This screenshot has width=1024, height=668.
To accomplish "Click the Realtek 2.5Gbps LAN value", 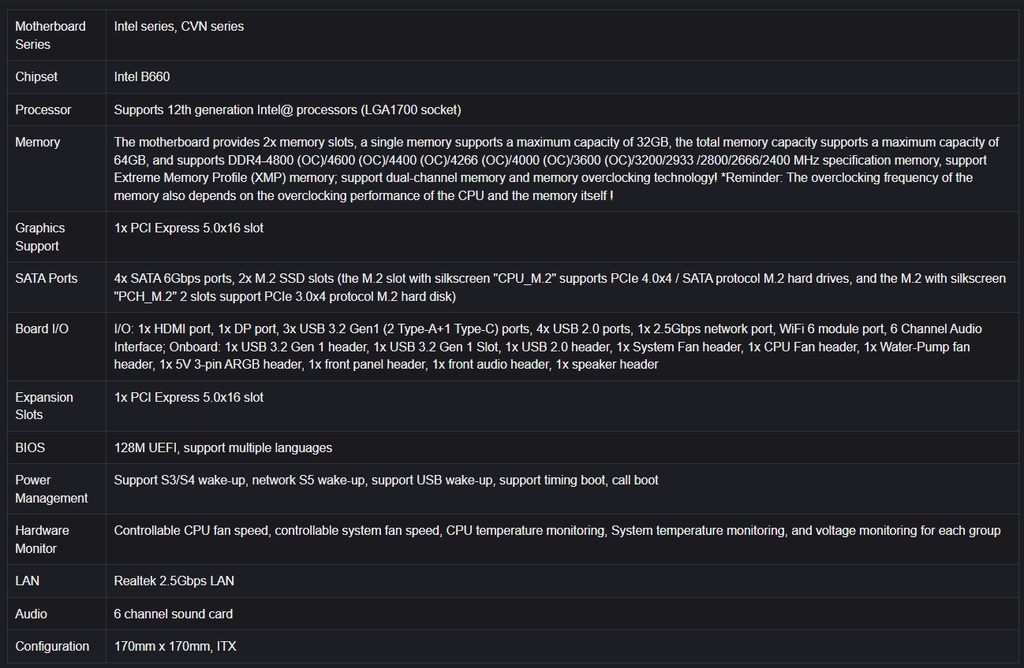I will pos(174,581).
